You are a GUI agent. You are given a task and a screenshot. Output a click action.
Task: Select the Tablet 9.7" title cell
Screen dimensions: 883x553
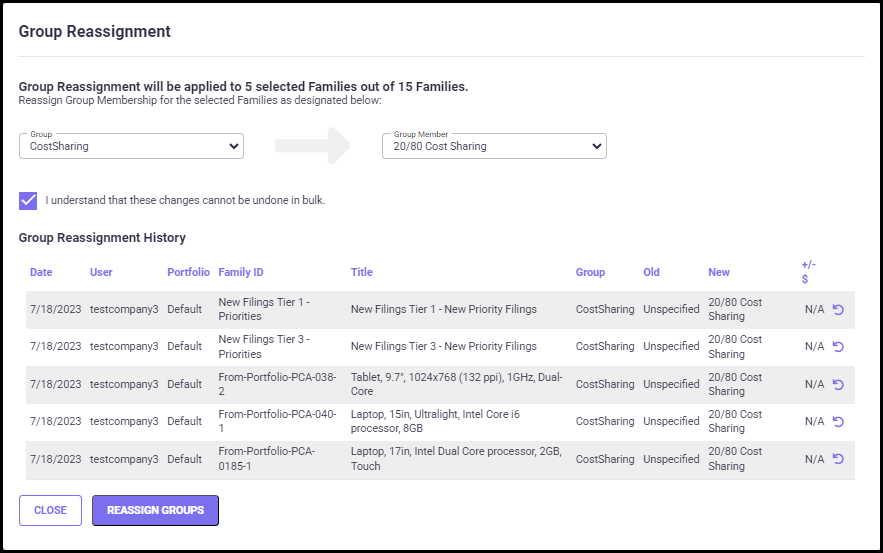[x=455, y=384]
